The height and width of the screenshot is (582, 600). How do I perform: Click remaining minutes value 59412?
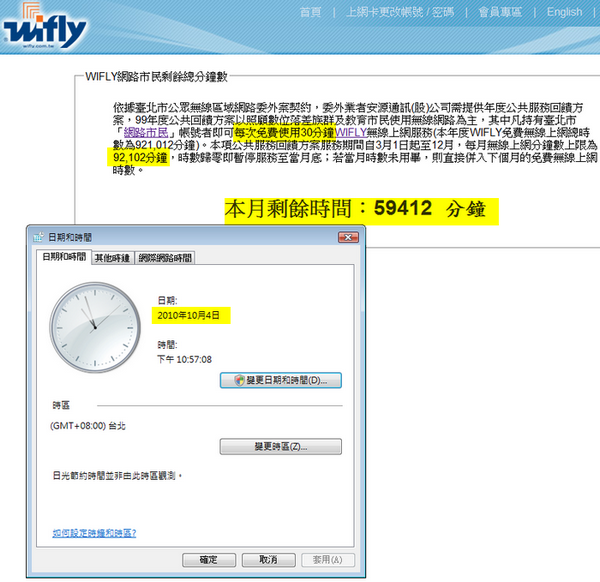403,209
